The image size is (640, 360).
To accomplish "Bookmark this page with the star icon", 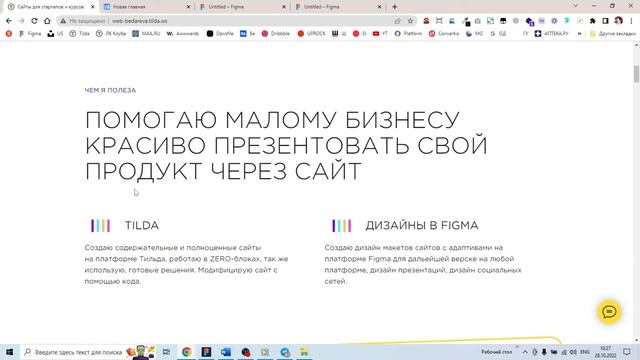I will (410, 21).
